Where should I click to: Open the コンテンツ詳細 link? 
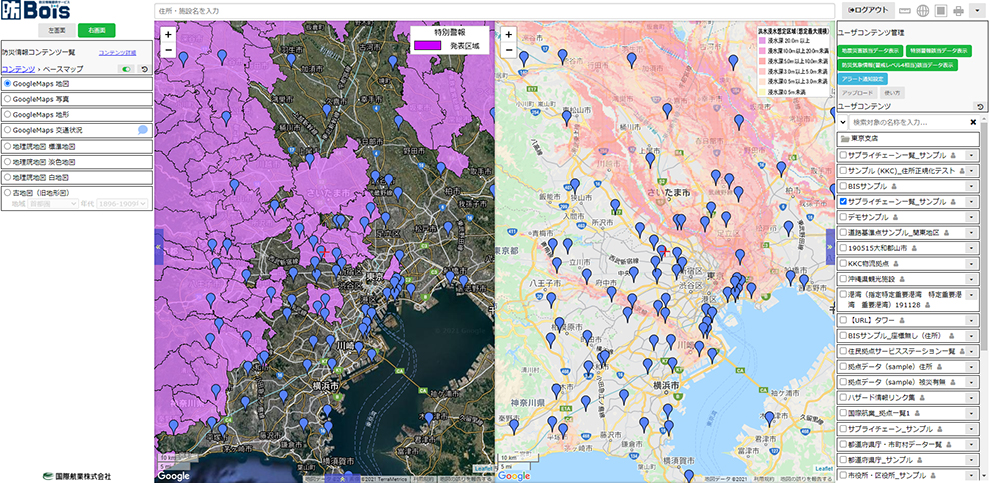(x=117, y=54)
